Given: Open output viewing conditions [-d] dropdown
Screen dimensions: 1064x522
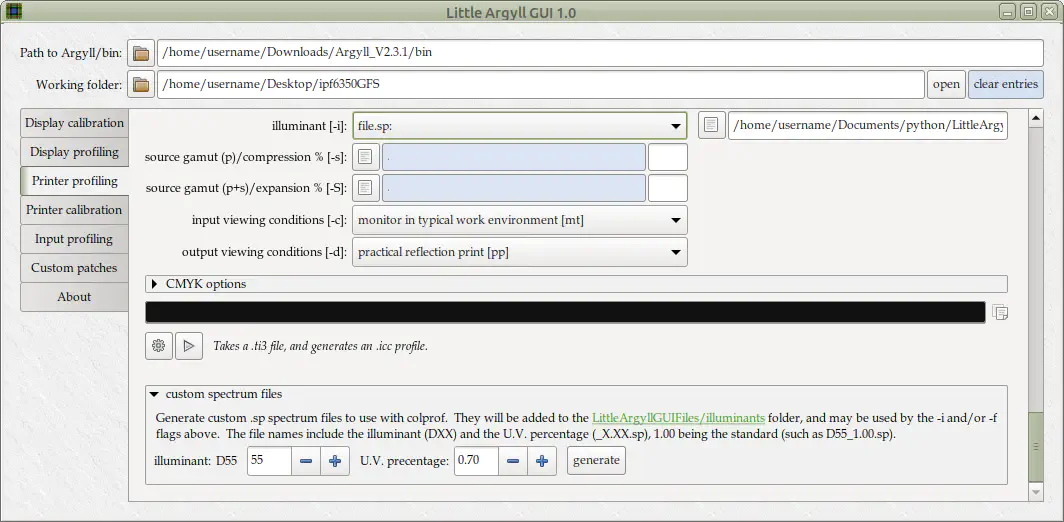Looking at the screenshot, I should tap(520, 252).
